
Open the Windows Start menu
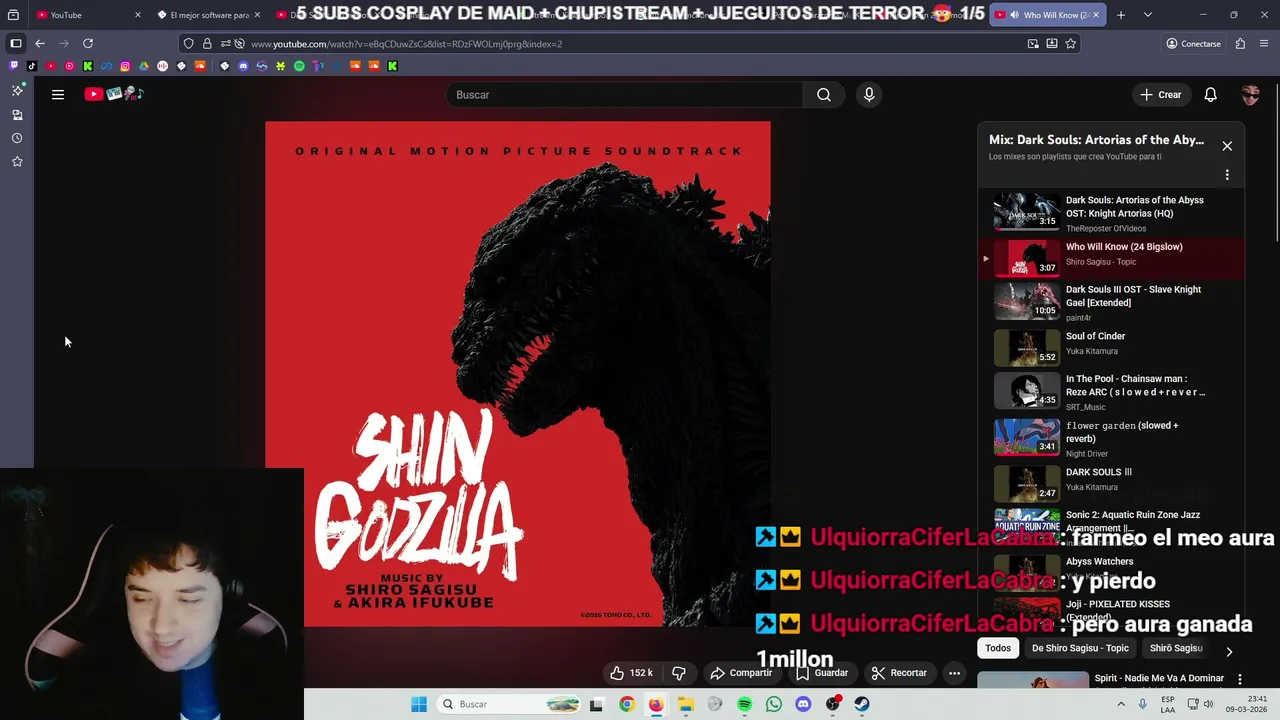coord(418,704)
